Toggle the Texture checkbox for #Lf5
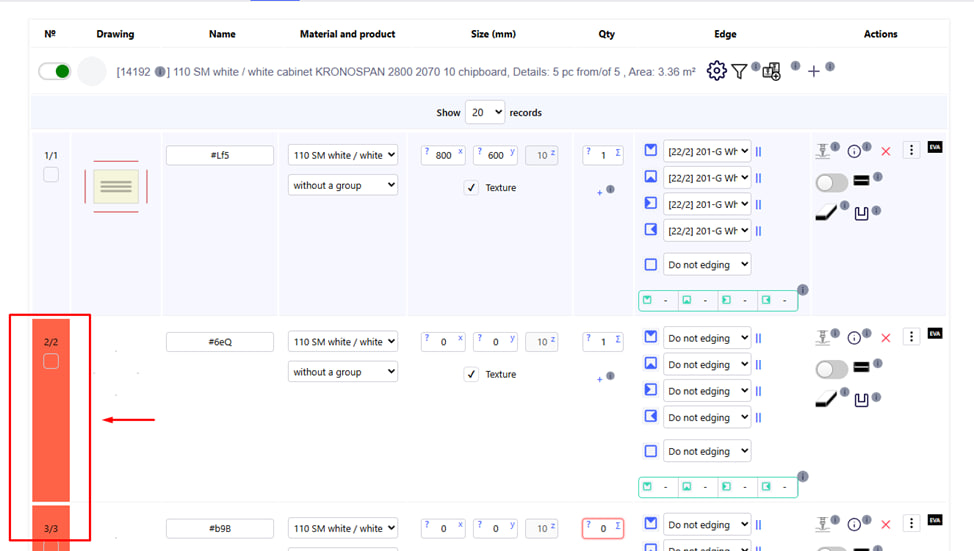This screenshot has height=551, width=974. point(472,187)
